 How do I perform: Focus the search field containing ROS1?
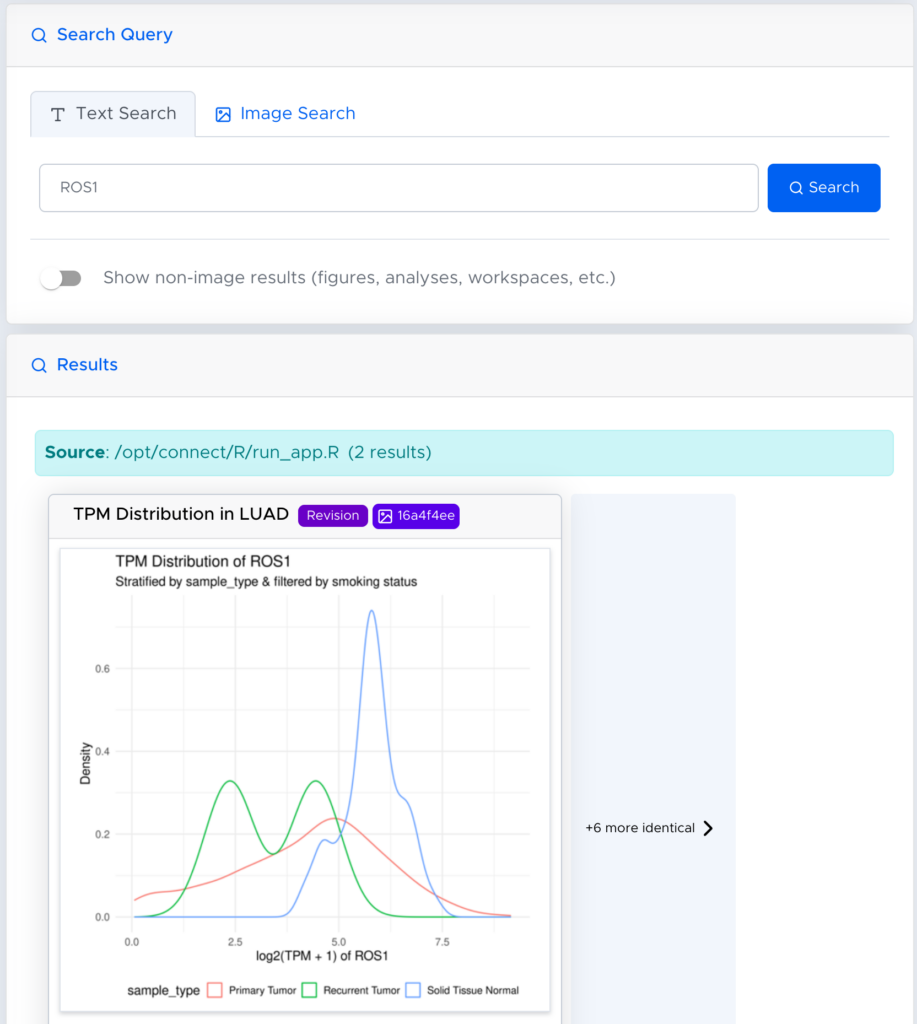(x=398, y=188)
